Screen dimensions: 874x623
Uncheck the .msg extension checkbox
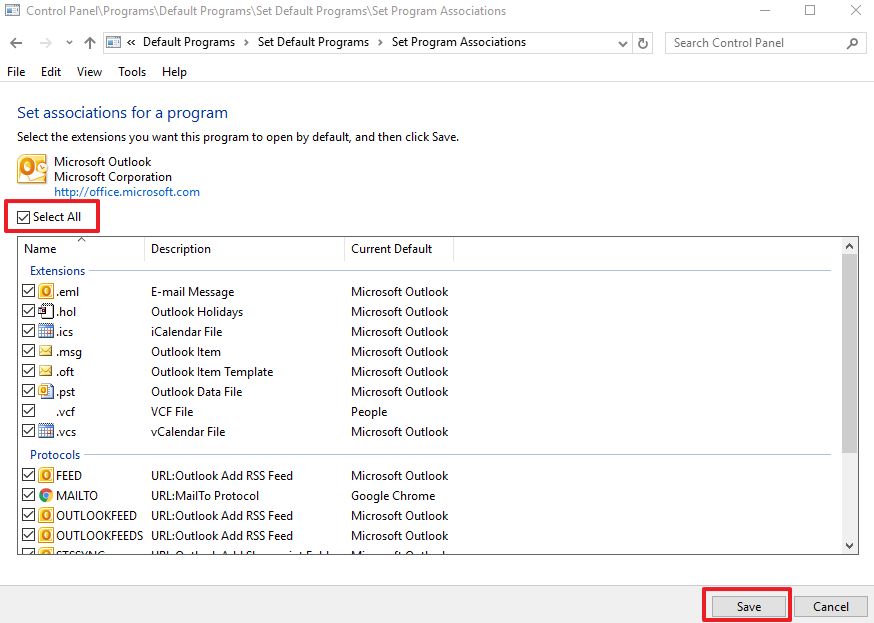(x=28, y=351)
